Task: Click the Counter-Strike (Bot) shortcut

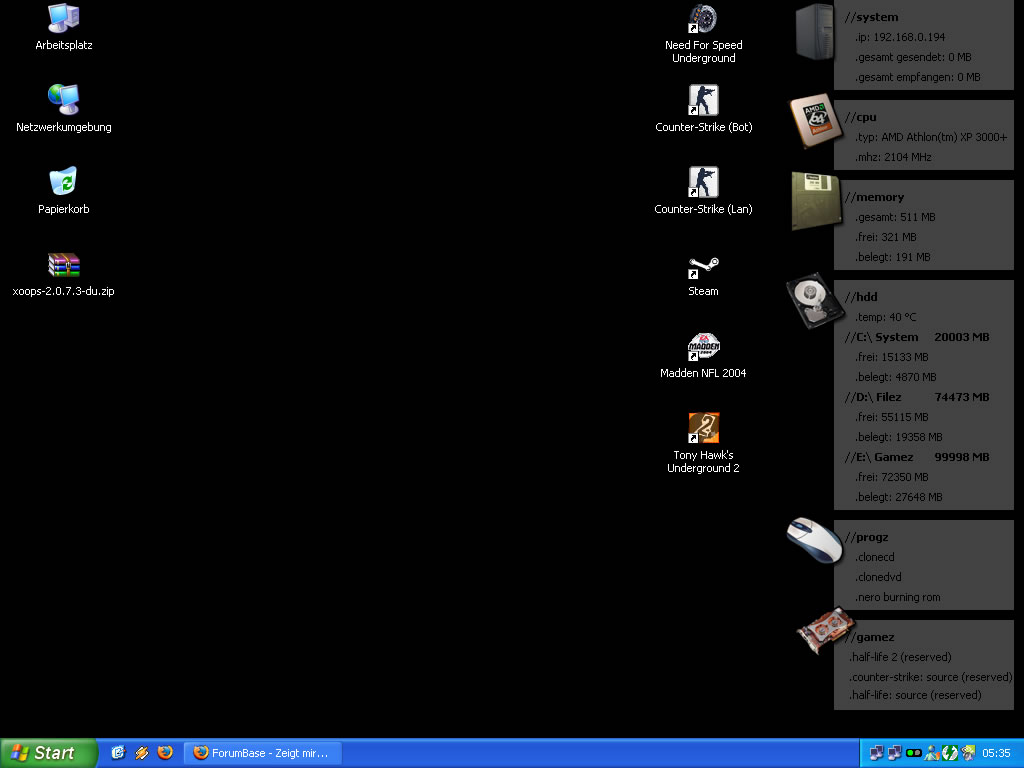Action: click(703, 109)
